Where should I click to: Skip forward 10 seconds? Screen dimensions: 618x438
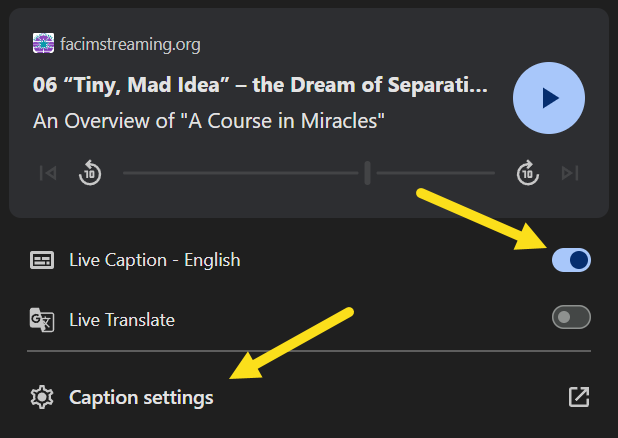coord(528,173)
